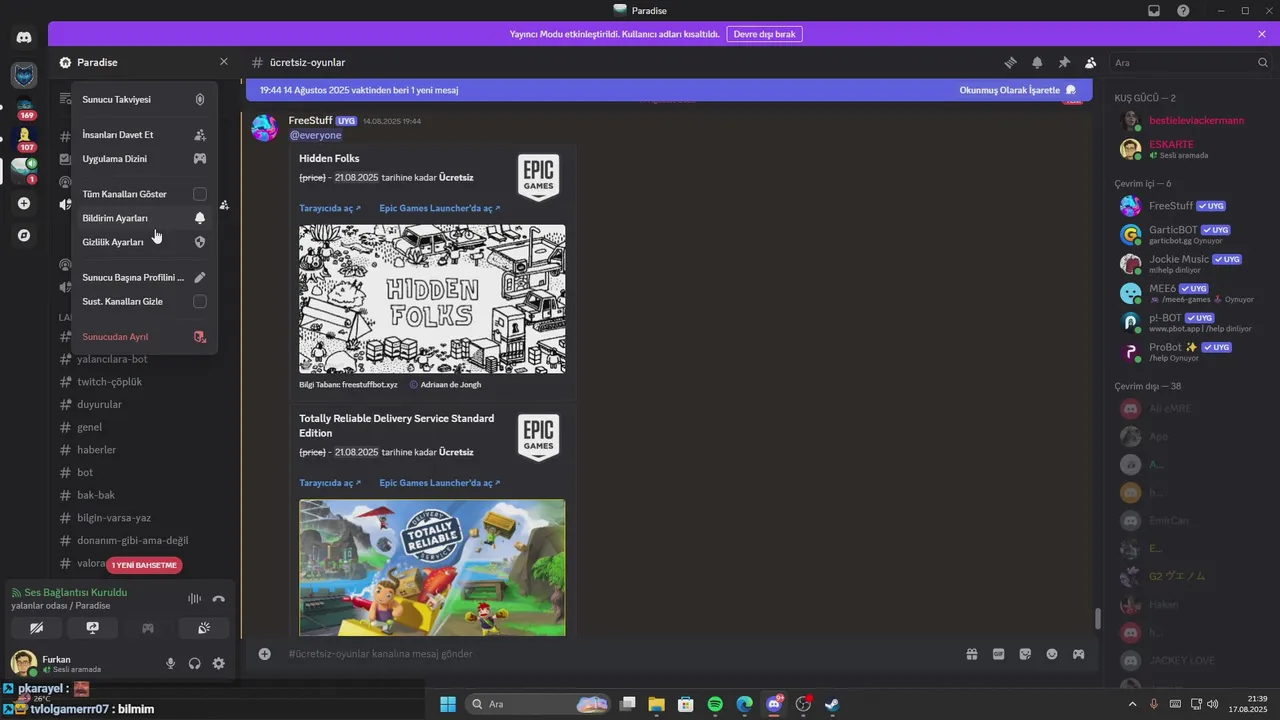Toggle camera in voice panel
This screenshot has width=1280, height=720.
point(37,628)
